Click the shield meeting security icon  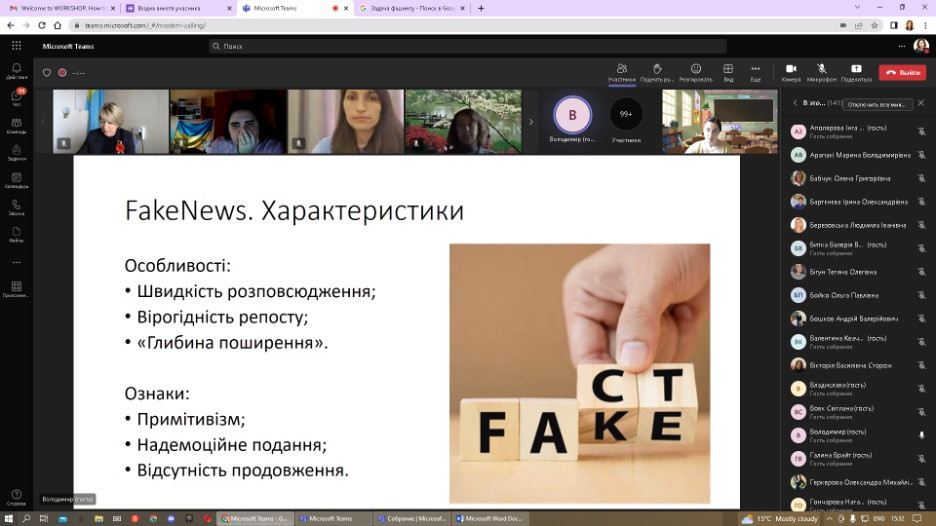point(47,73)
